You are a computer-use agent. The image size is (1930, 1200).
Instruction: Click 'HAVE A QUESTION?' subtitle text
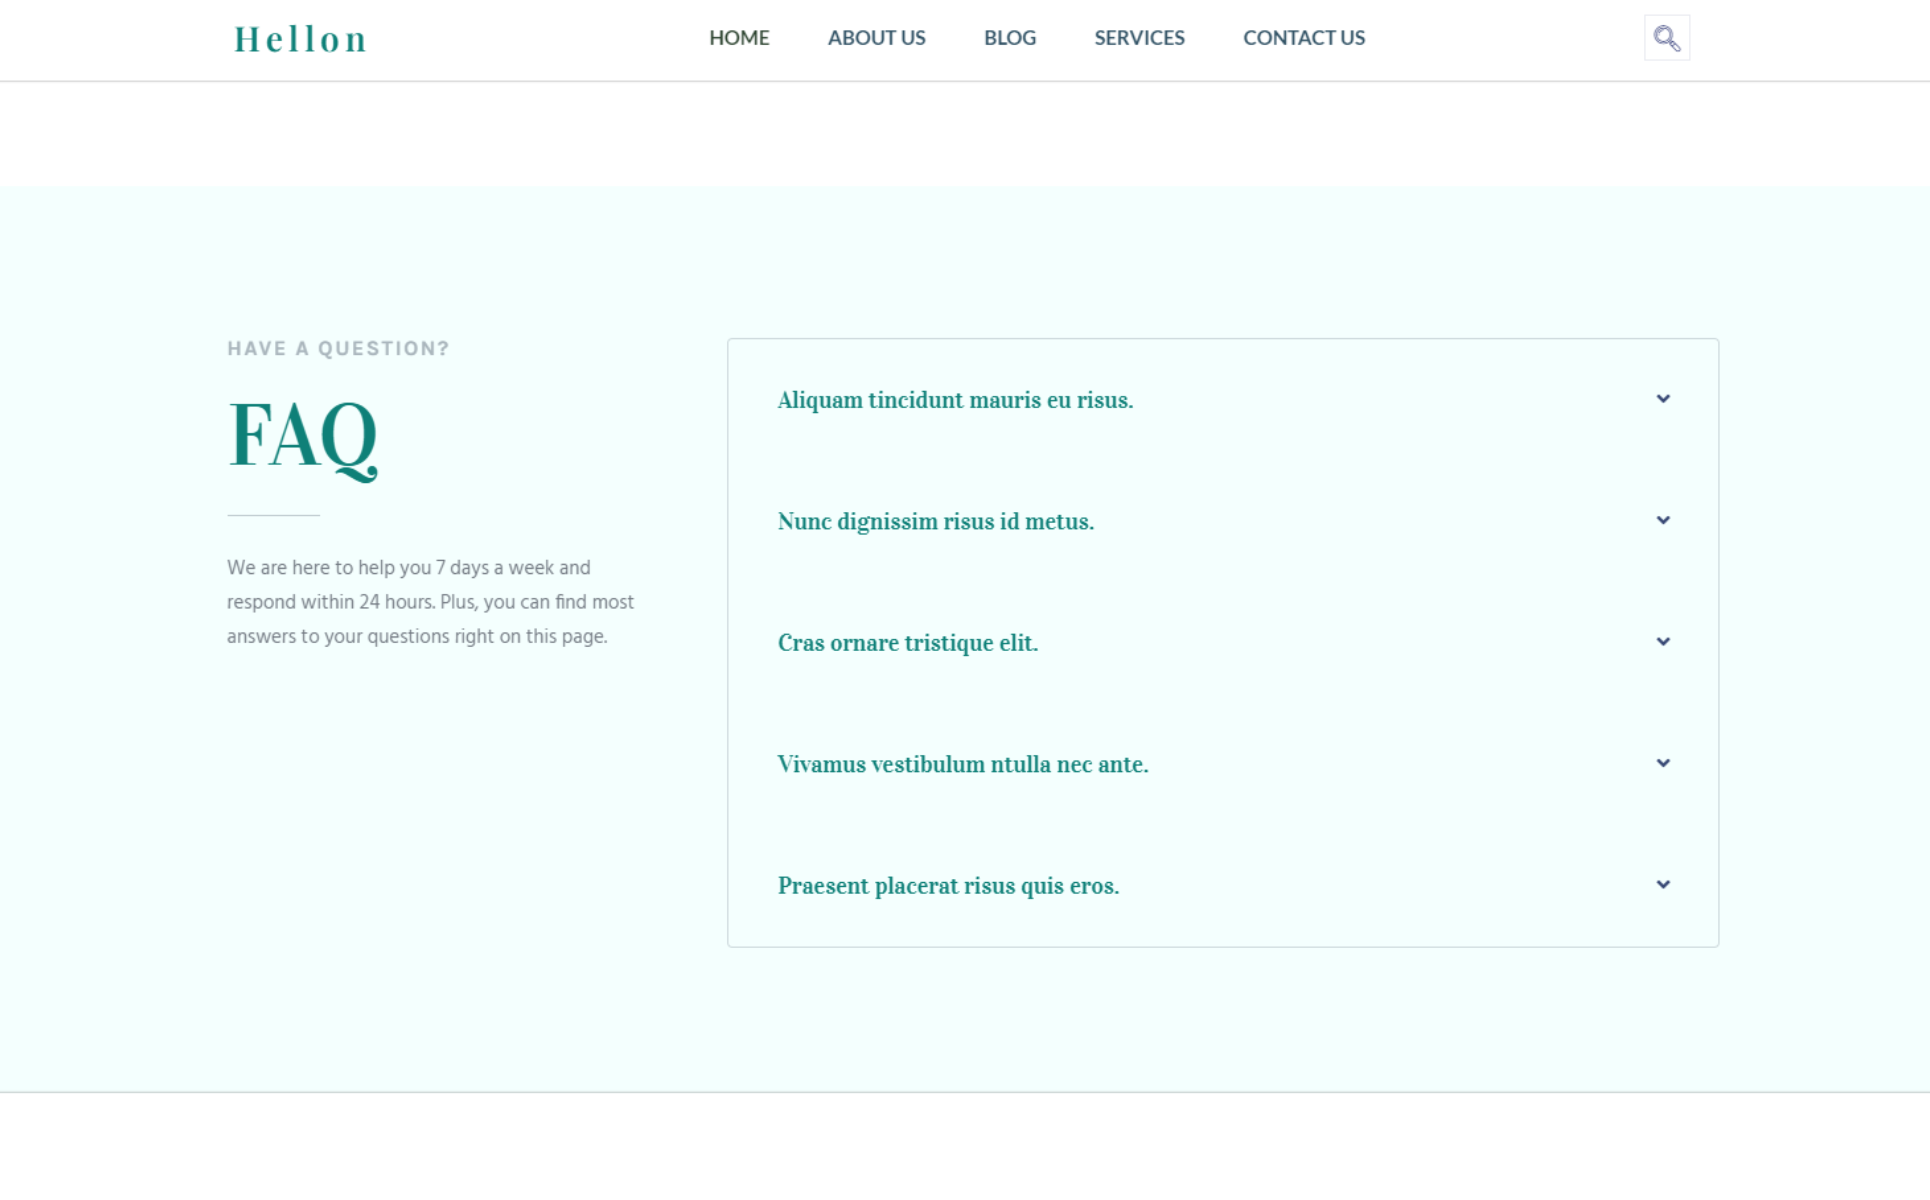pos(338,349)
